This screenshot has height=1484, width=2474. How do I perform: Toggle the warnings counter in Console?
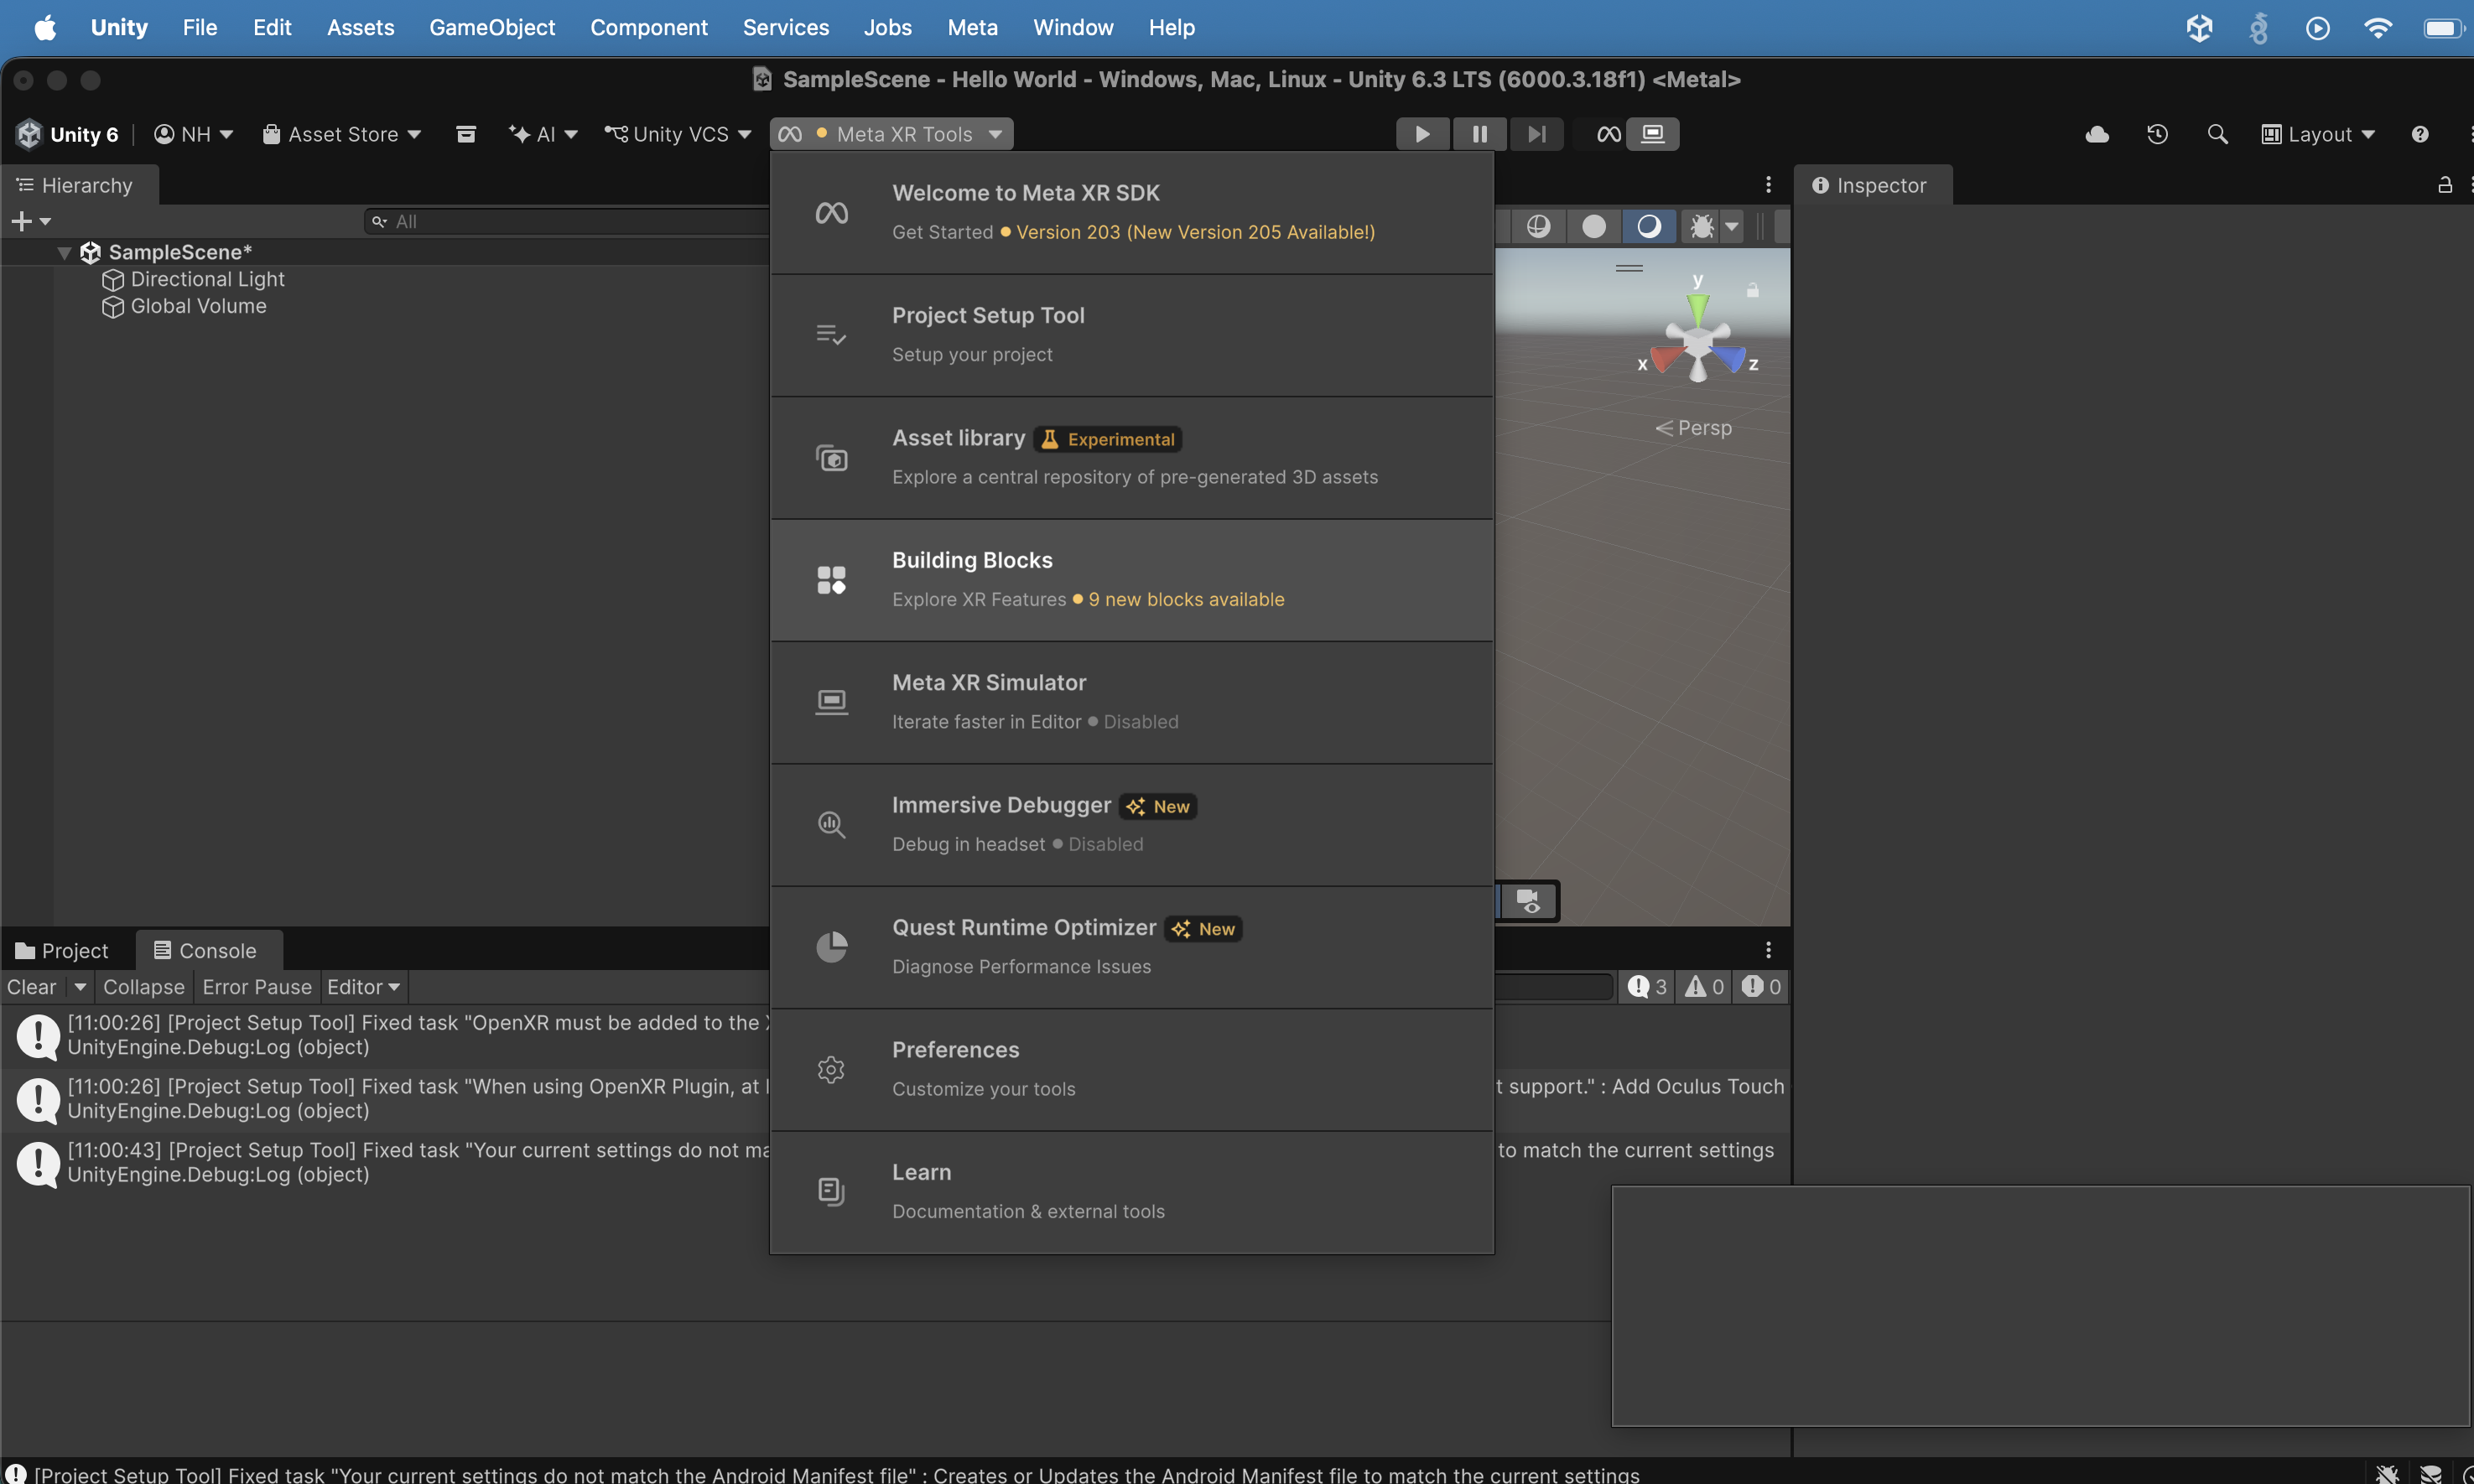tap(1704, 987)
